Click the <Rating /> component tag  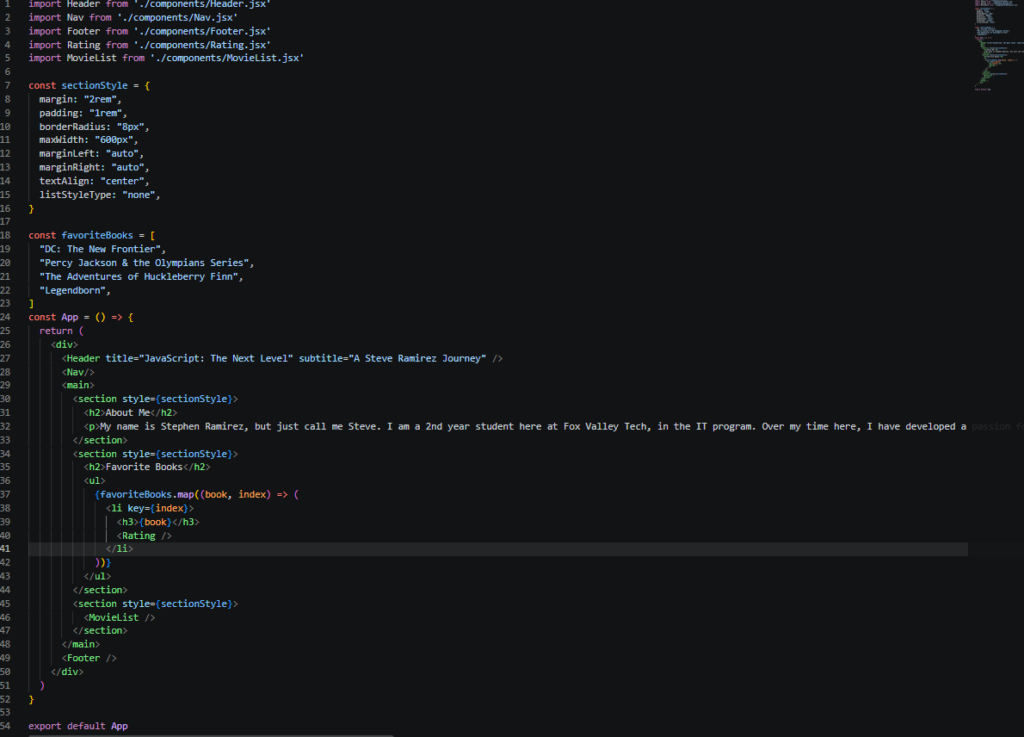[144, 536]
